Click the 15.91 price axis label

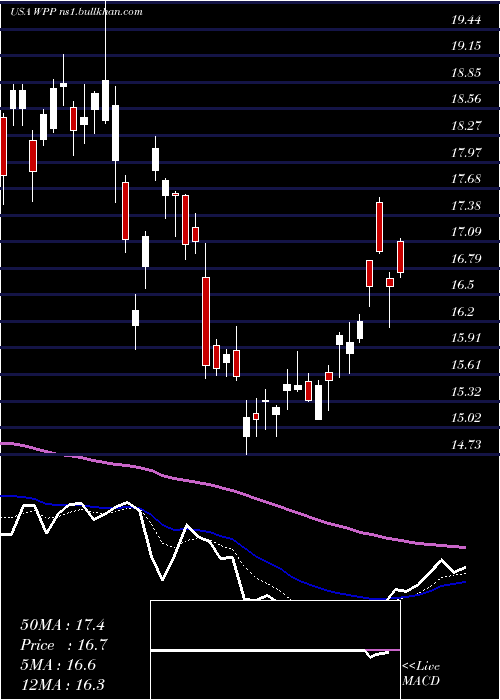click(x=467, y=338)
